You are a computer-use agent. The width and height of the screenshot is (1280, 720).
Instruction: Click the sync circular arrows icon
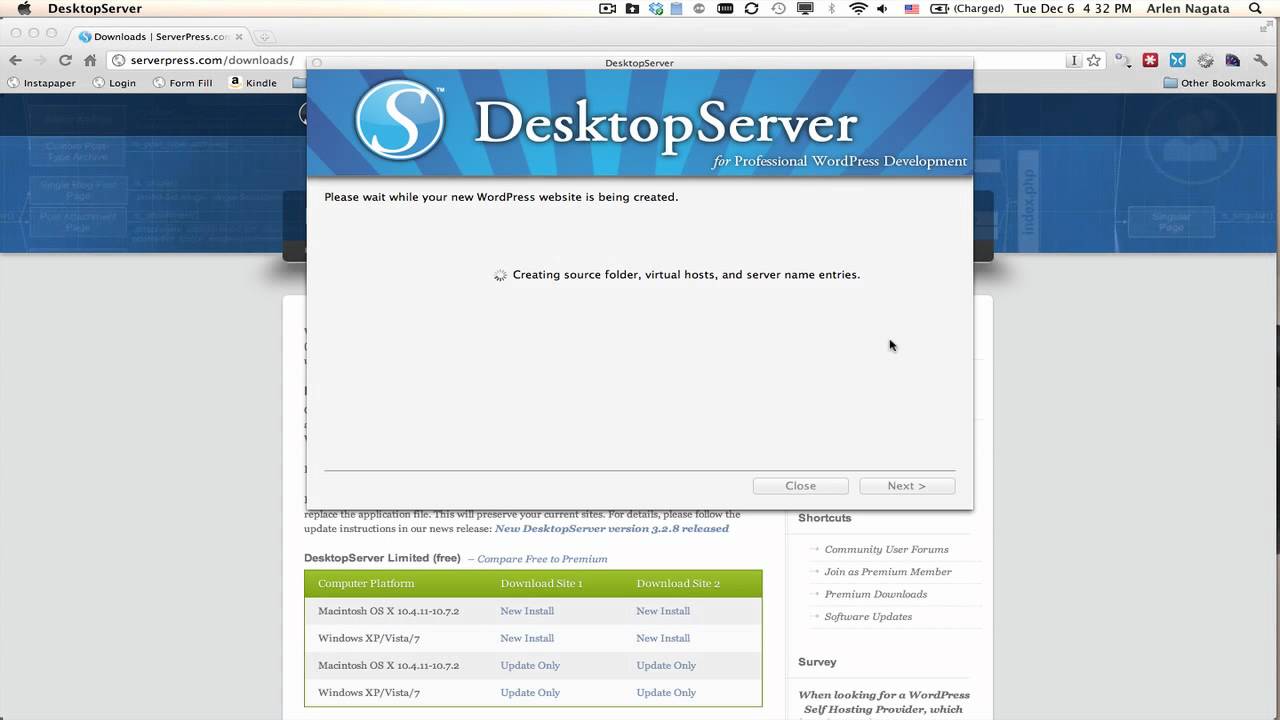click(751, 9)
